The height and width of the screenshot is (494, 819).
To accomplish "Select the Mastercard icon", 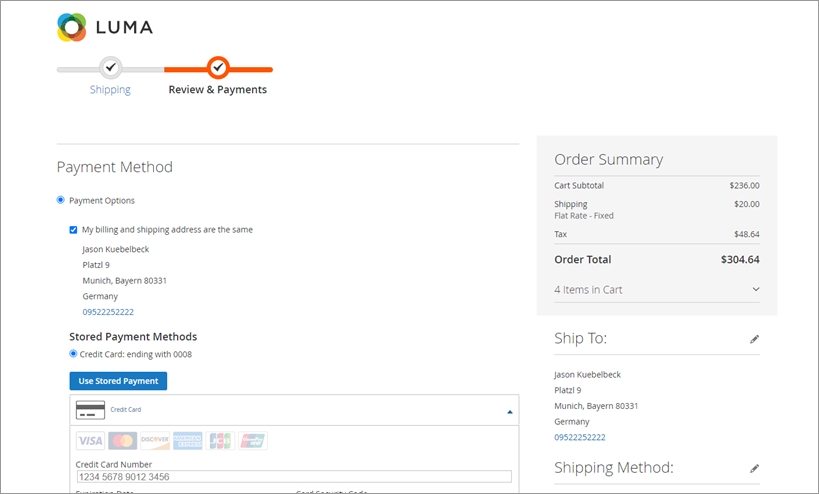I will click(122, 441).
